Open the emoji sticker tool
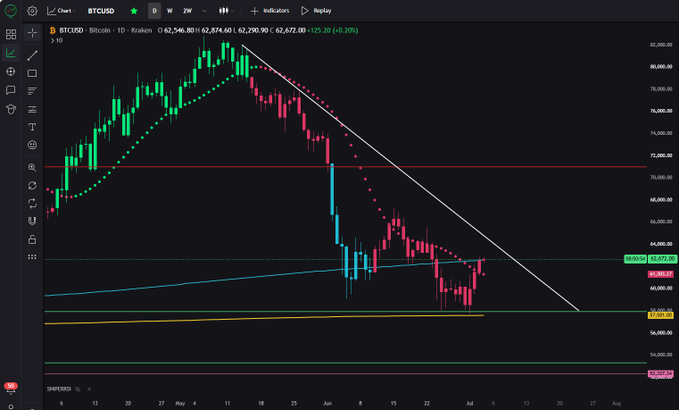This screenshot has width=679, height=410. point(32,145)
